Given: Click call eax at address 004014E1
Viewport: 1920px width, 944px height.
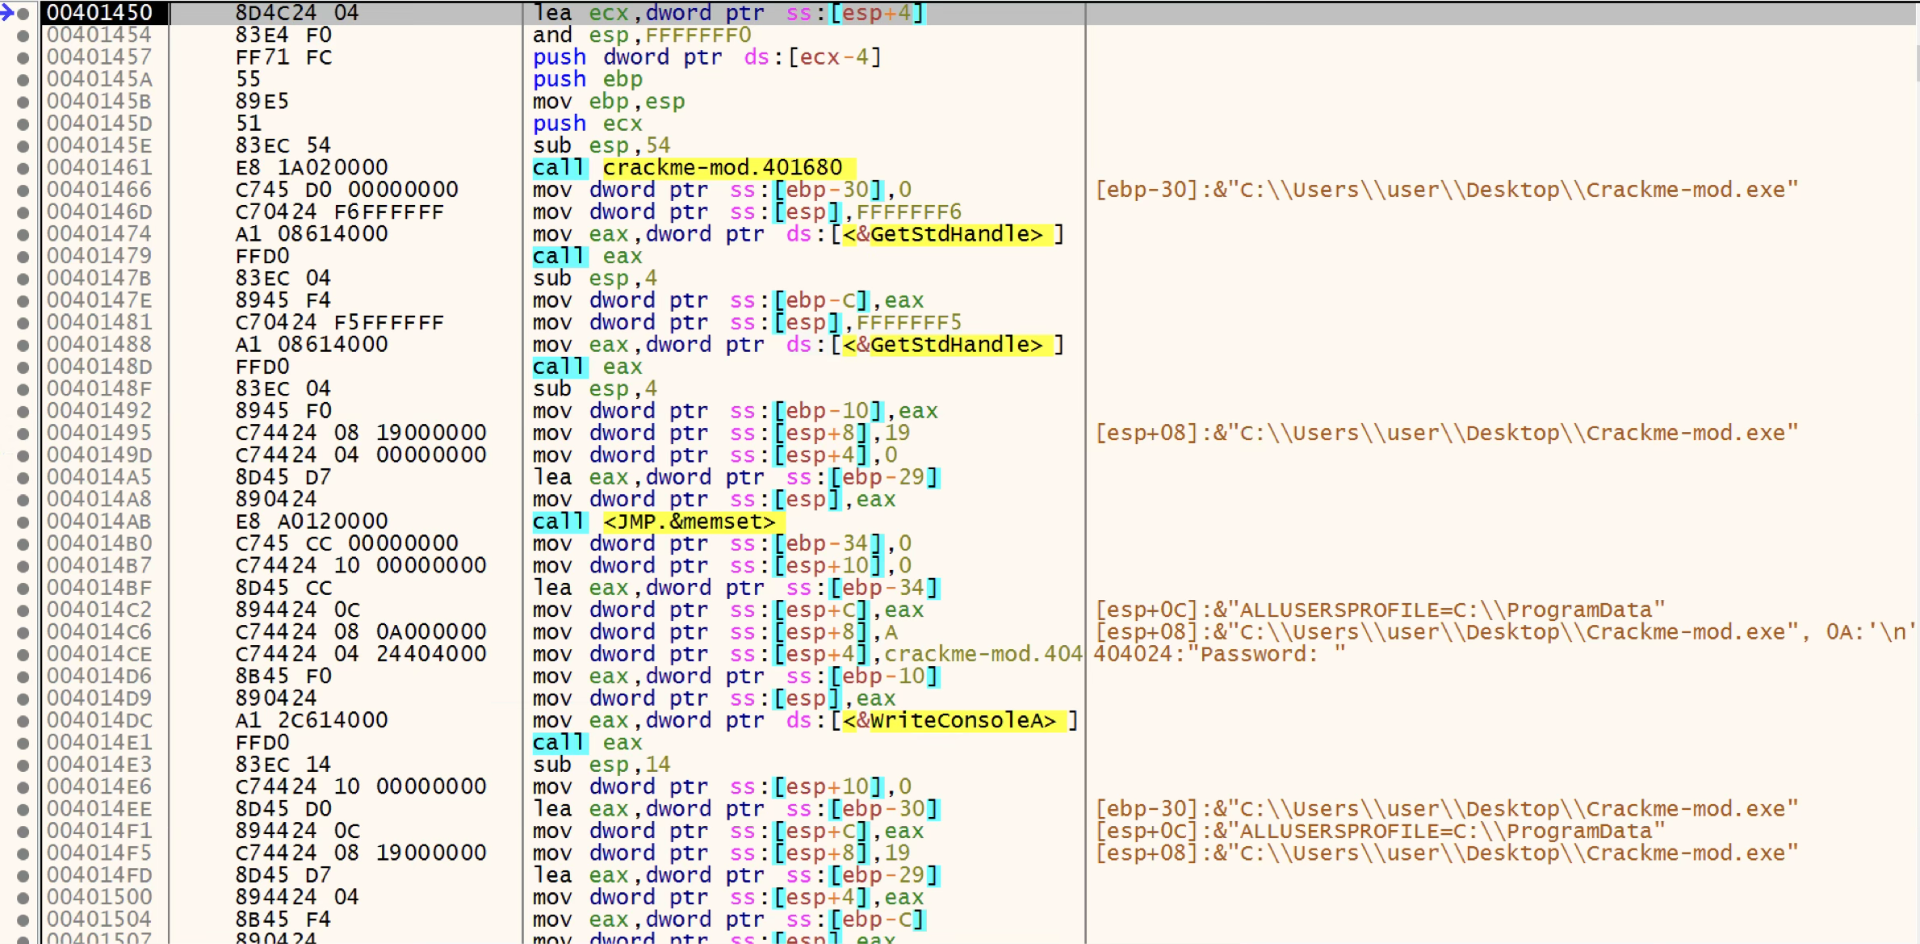Looking at the screenshot, I should click(x=588, y=742).
